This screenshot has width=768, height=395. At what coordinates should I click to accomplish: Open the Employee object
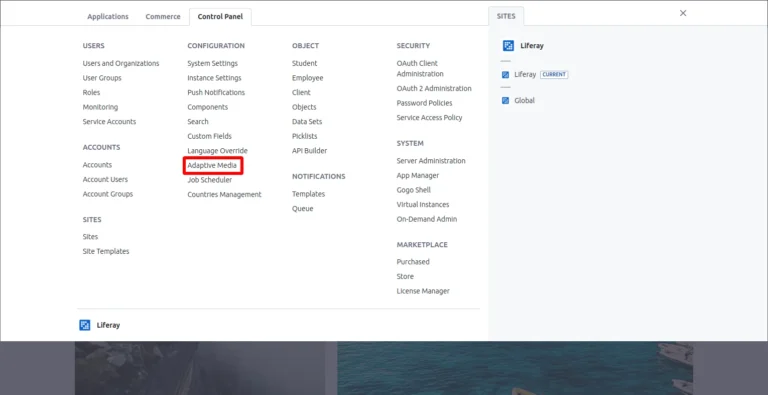pos(308,78)
